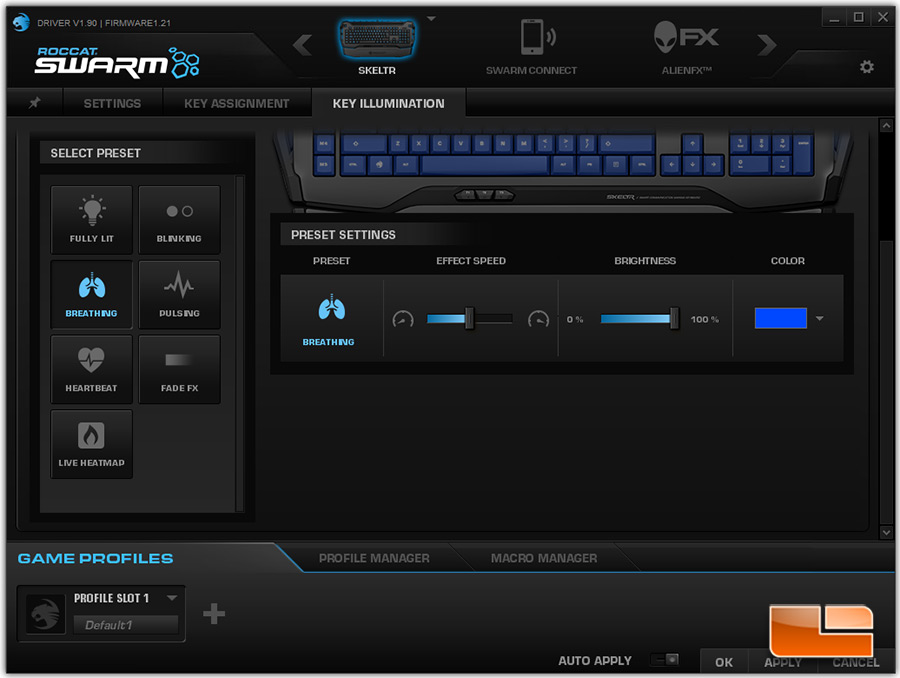Click the Roccat Swarm logo
The image size is (900, 678).
pyautogui.click(x=117, y=62)
